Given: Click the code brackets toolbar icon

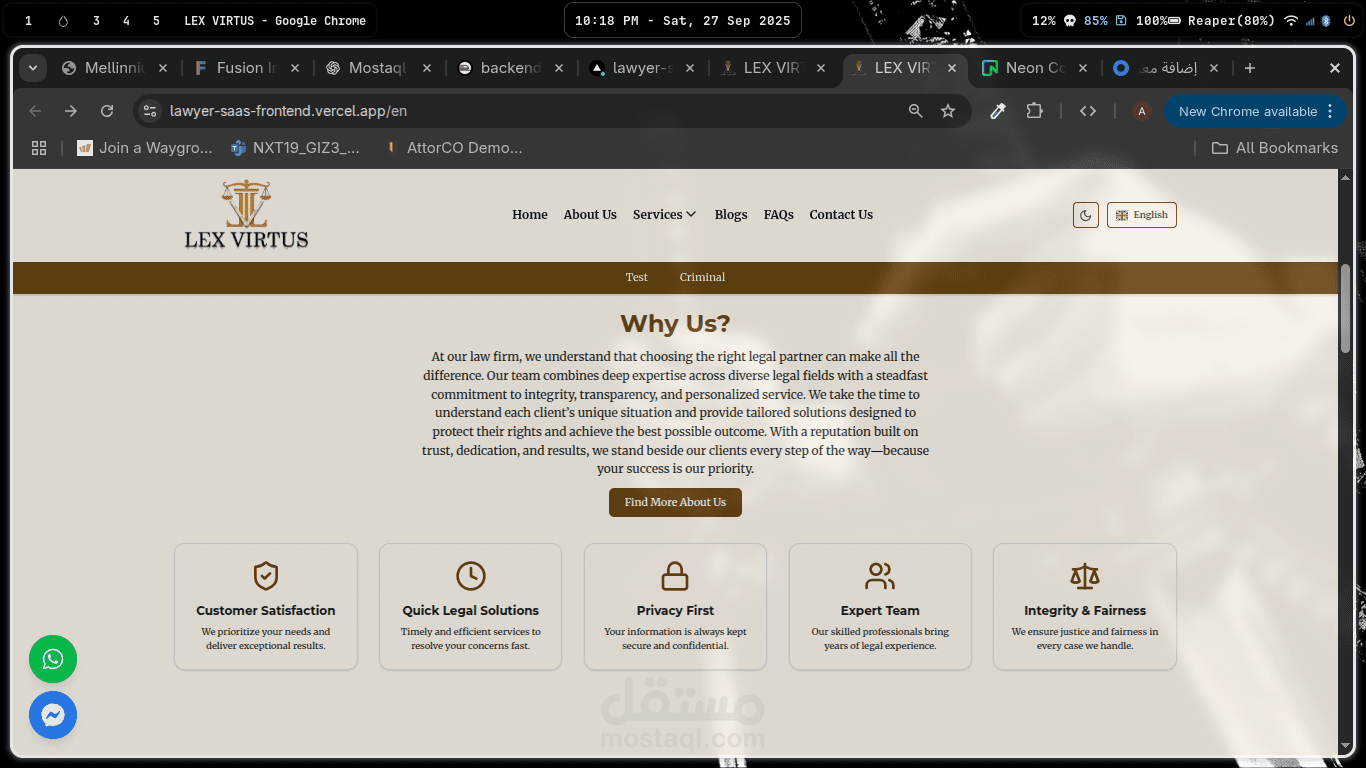Looking at the screenshot, I should tap(1088, 111).
